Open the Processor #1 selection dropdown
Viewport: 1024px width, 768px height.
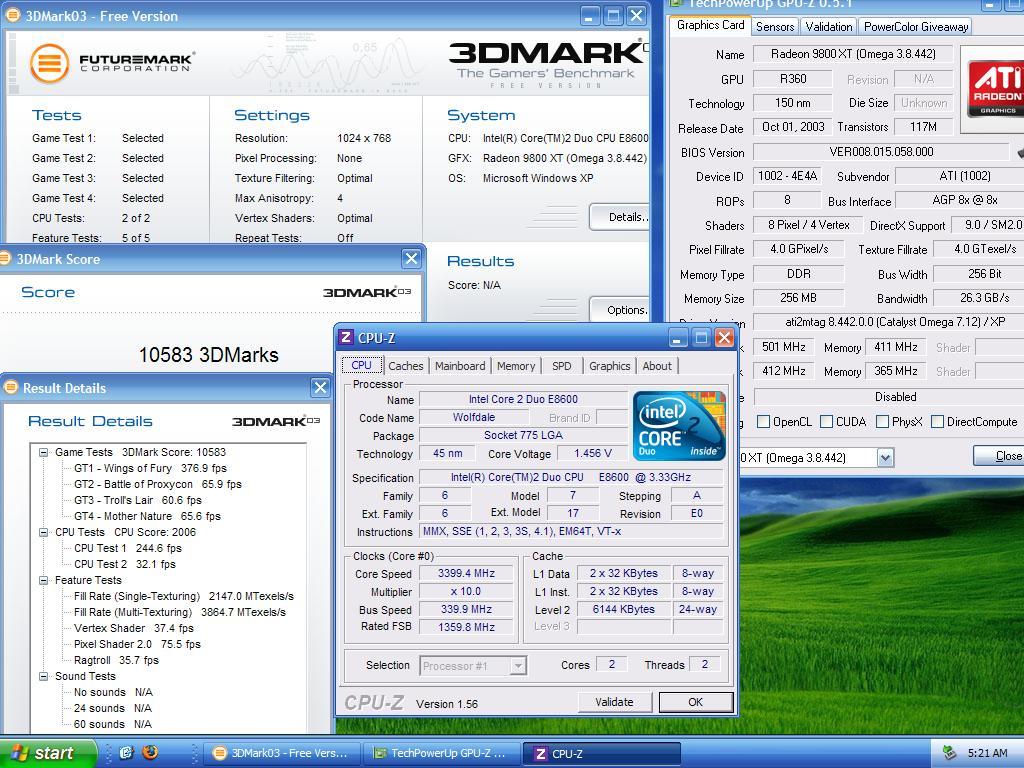coord(517,665)
